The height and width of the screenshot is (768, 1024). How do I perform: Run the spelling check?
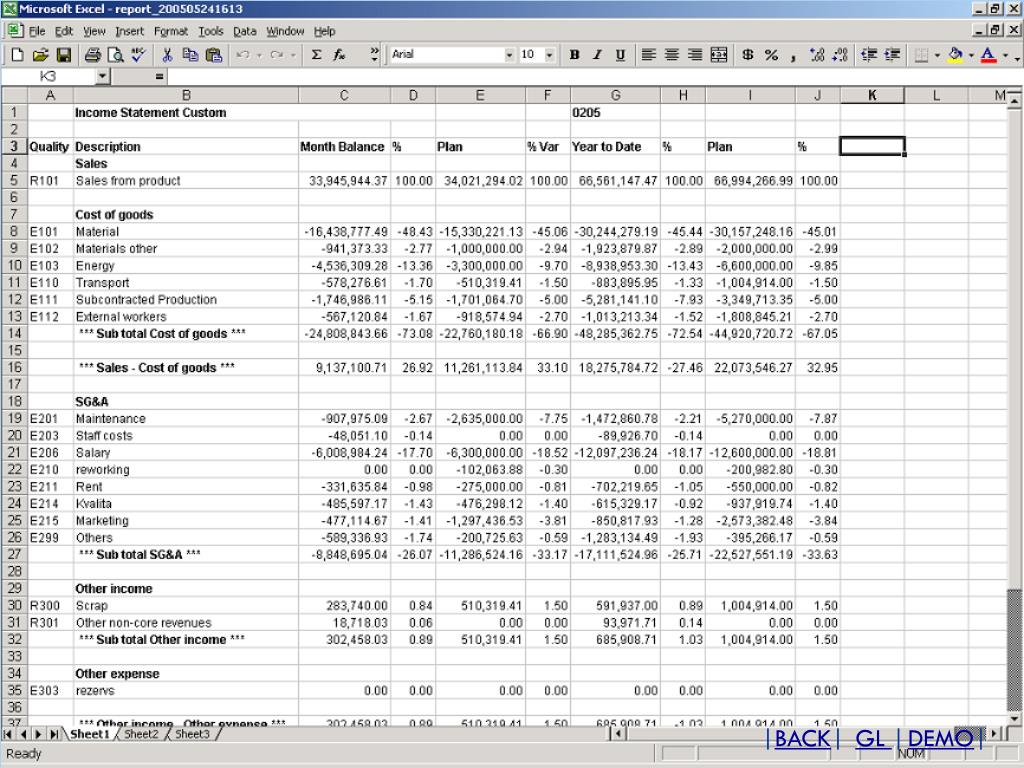click(138, 55)
